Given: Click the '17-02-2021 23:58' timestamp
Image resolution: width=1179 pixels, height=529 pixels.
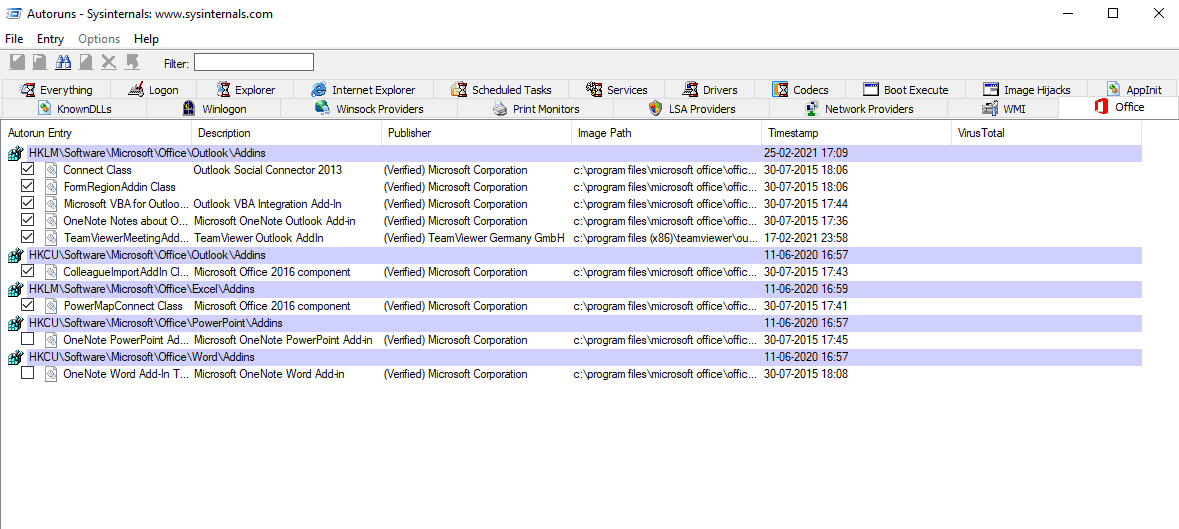Looking at the screenshot, I should pyautogui.click(x=806, y=238).
